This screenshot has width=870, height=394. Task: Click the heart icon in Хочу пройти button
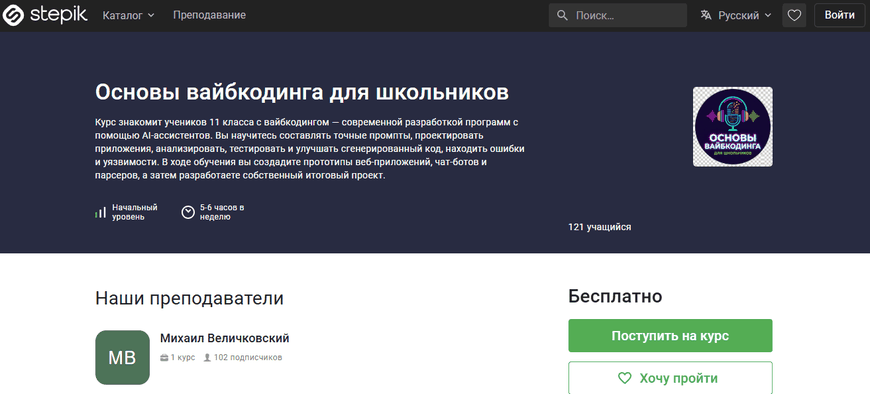click(625, 378)
